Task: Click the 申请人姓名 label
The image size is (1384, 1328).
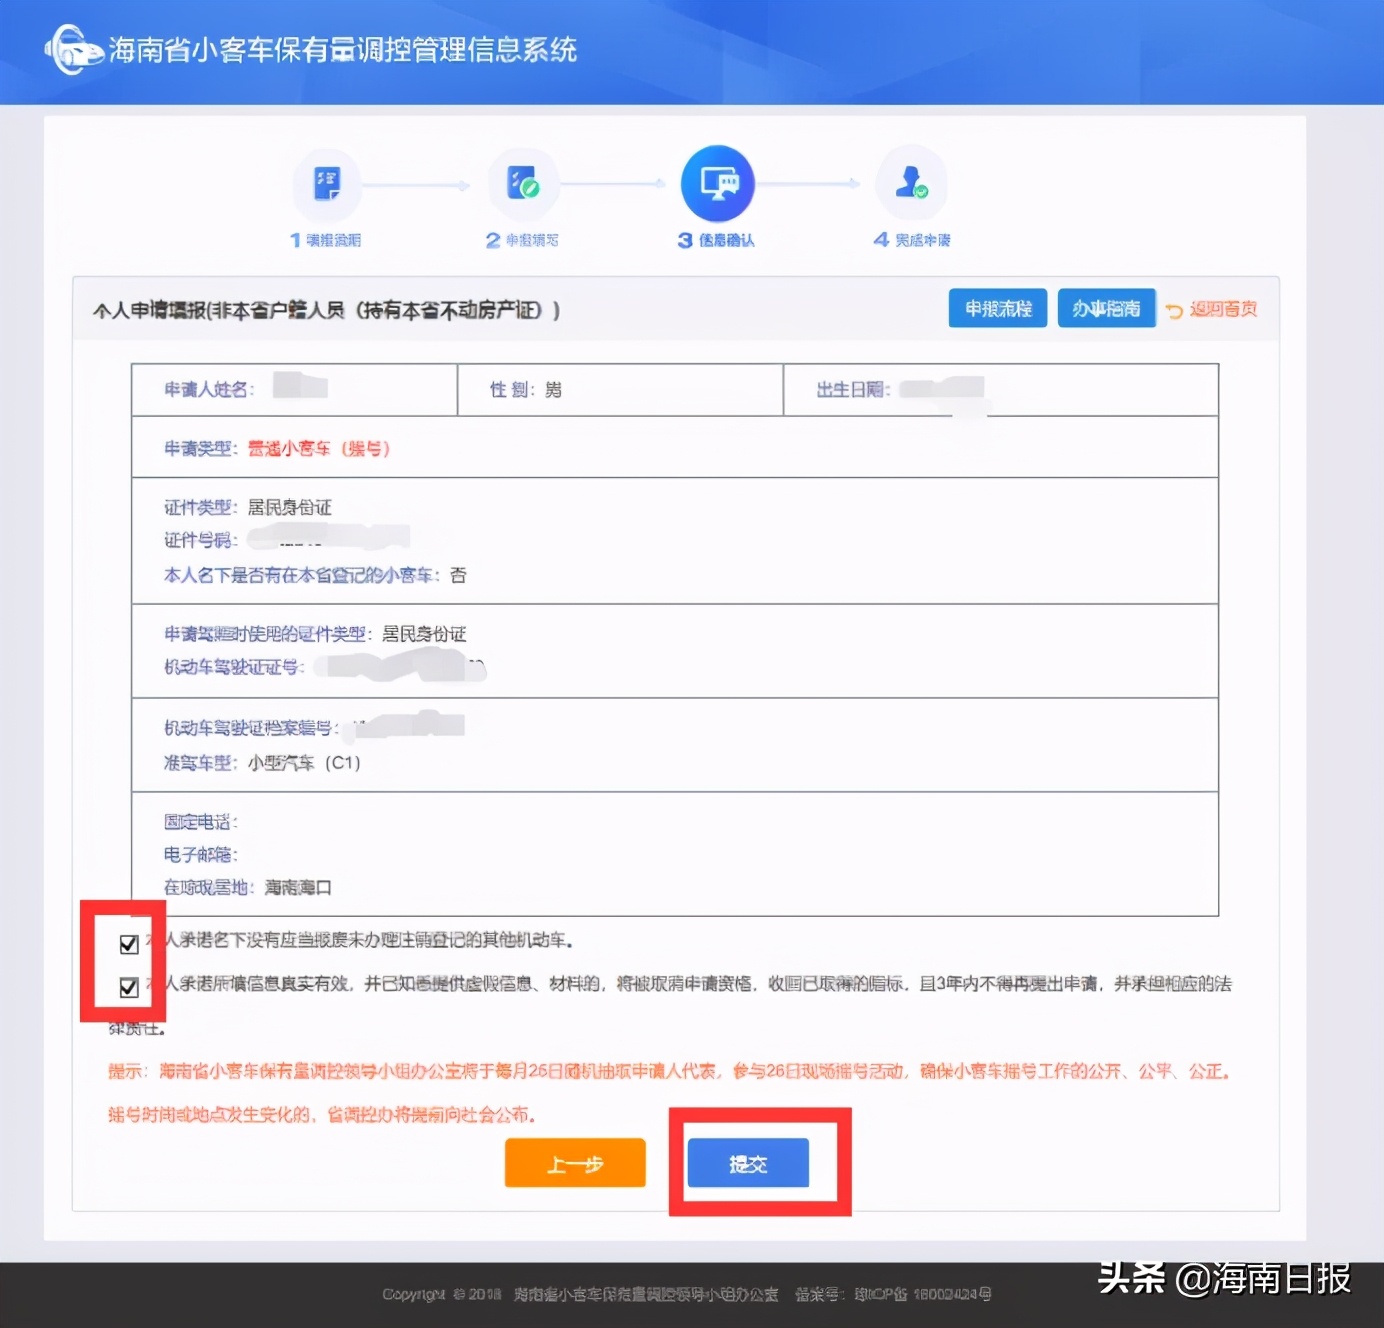Action: tap(209, 390)
